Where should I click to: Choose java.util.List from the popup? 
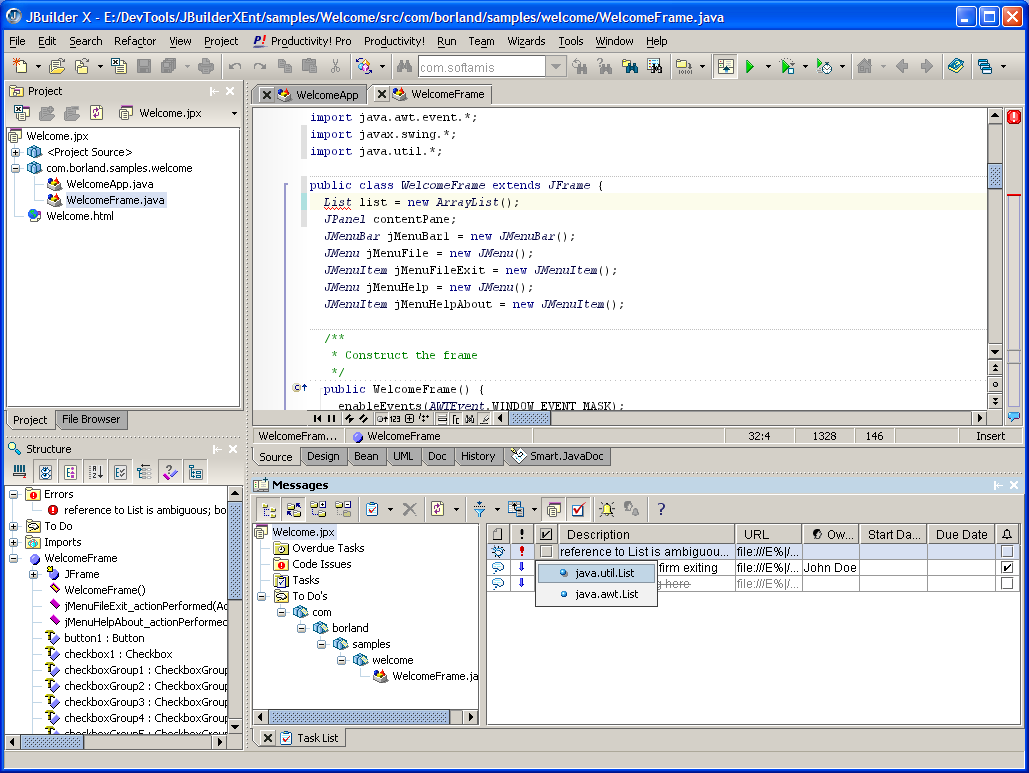click(x=605, y=573)
